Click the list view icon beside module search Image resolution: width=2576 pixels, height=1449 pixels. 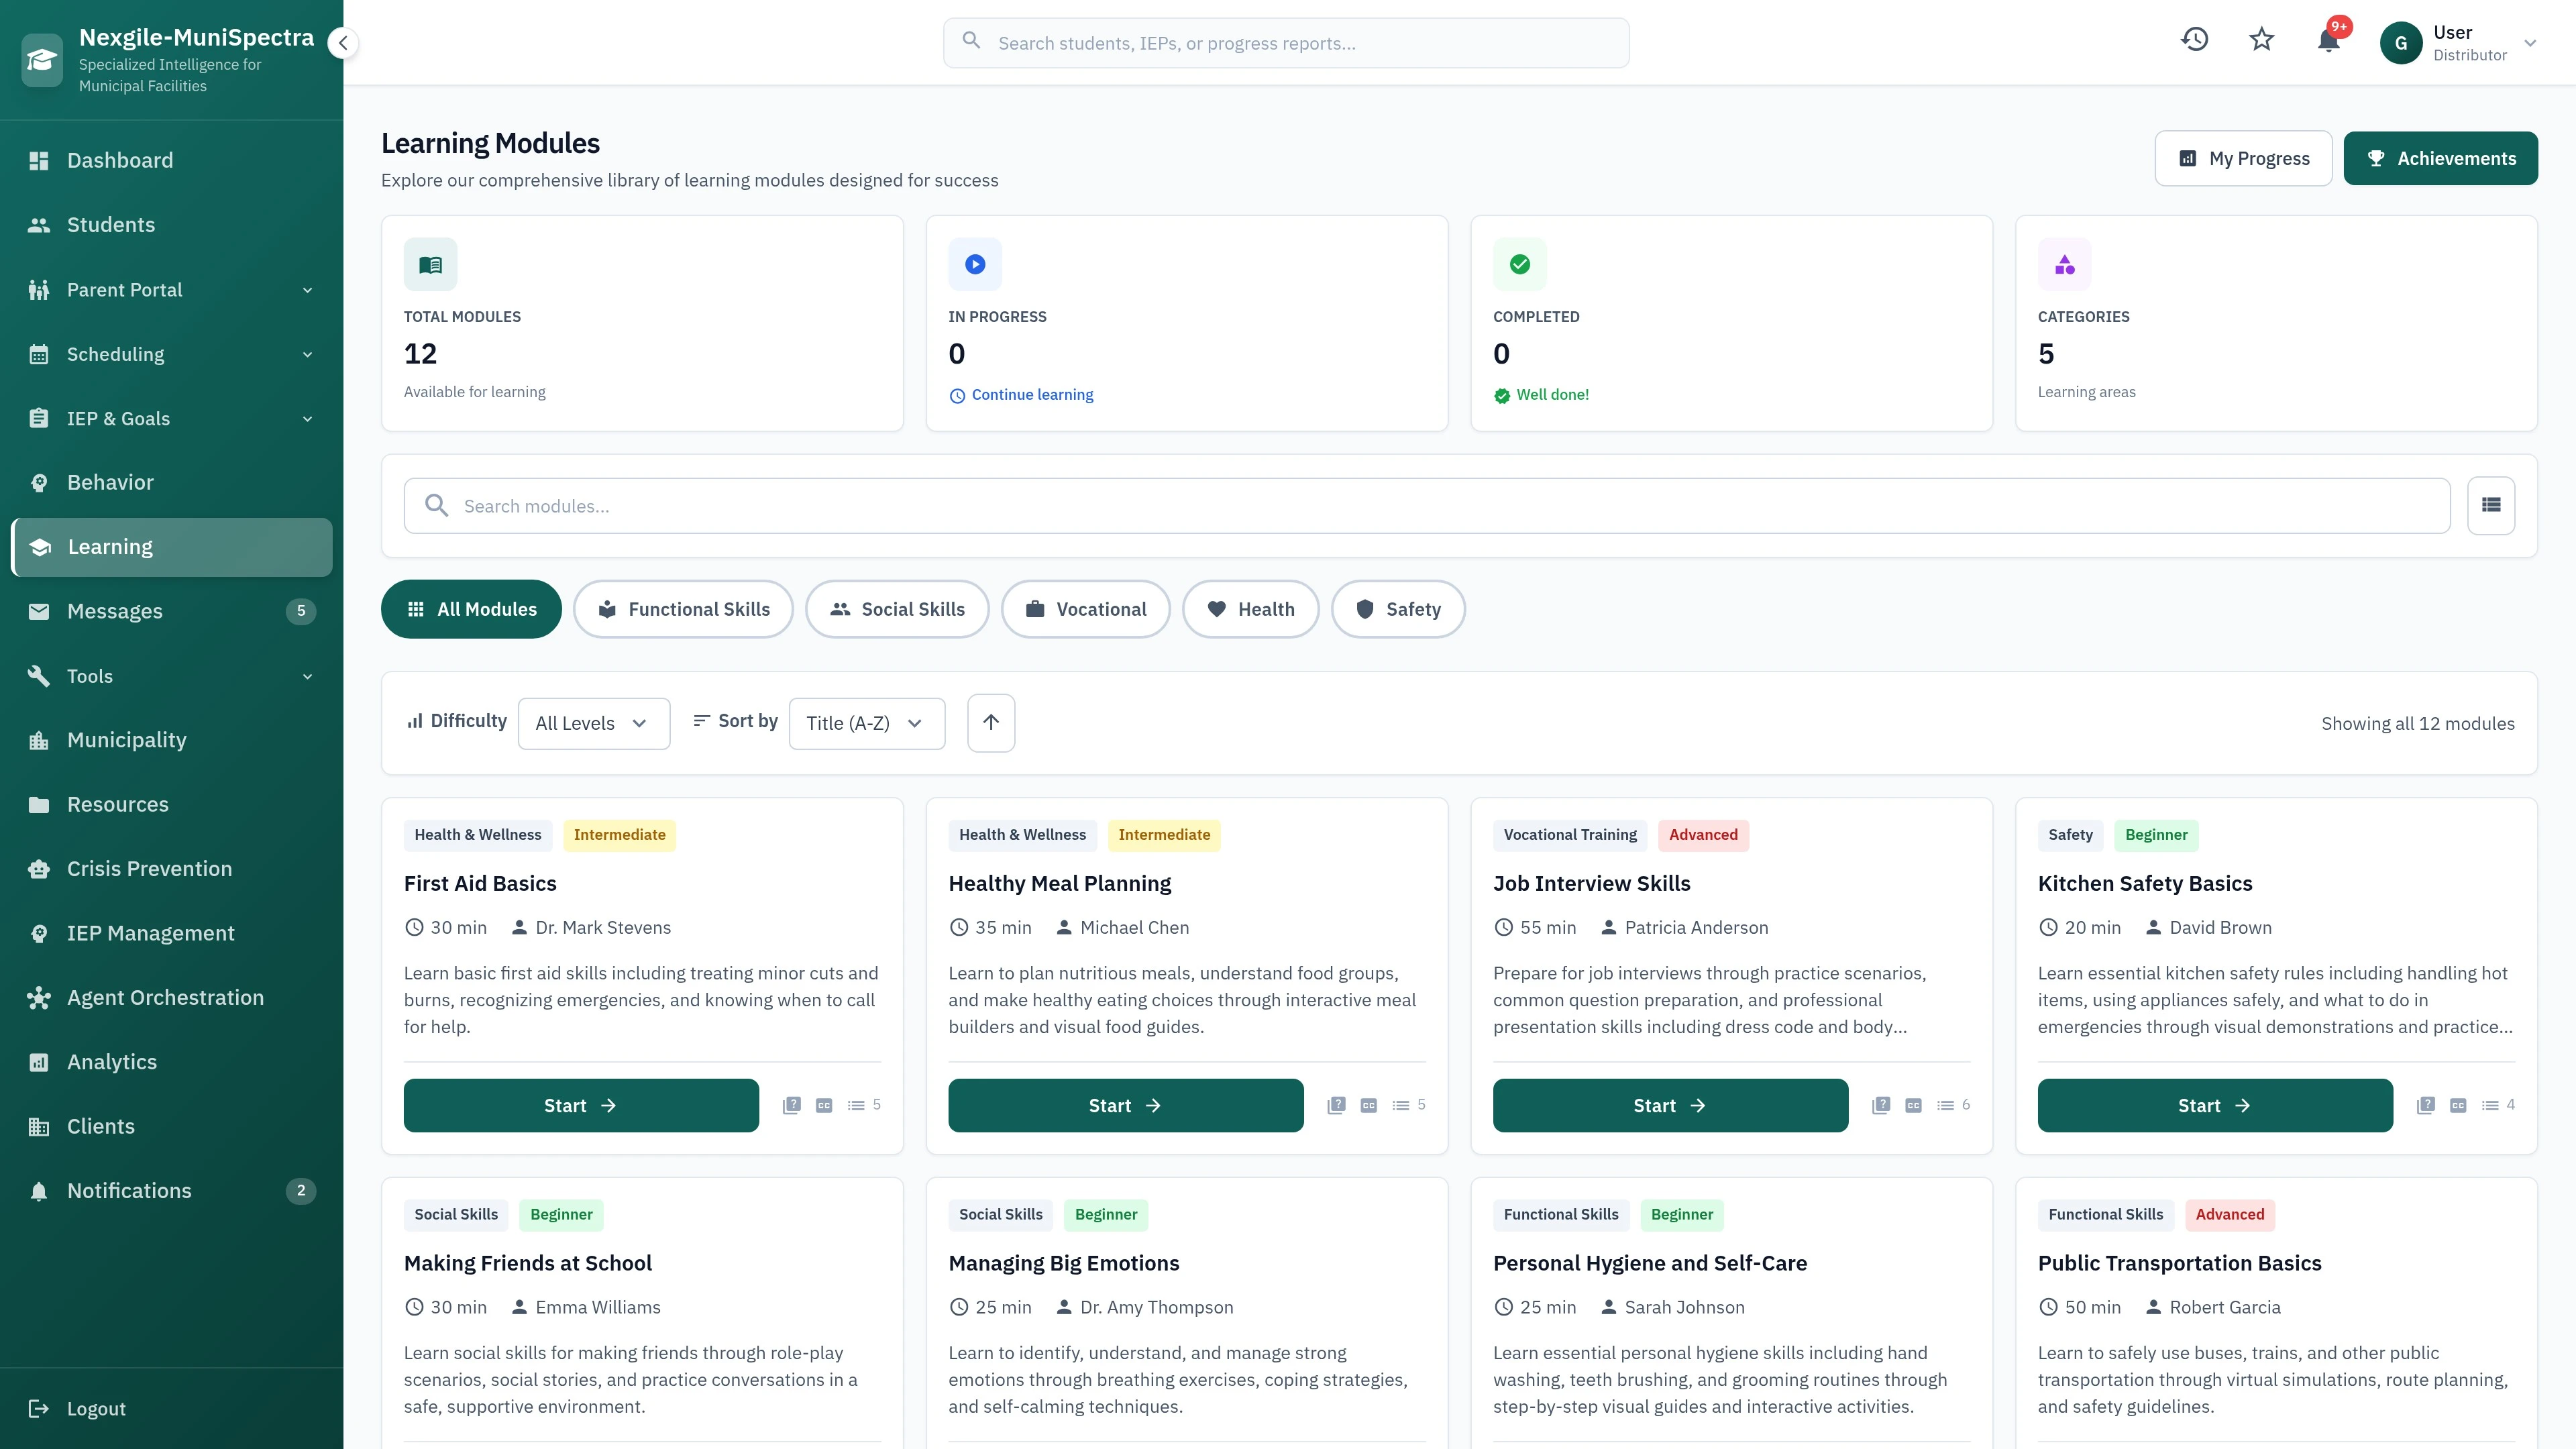click(2491, 505)
